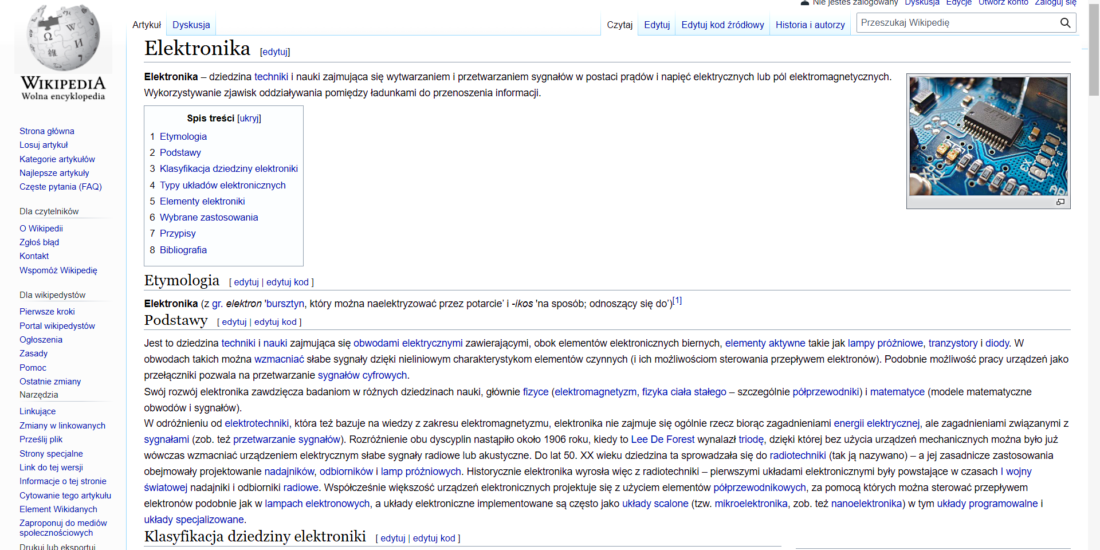Open Zasady sidebar link
The width and height of the screenshot is (1100, 550).
pos(34,354)
